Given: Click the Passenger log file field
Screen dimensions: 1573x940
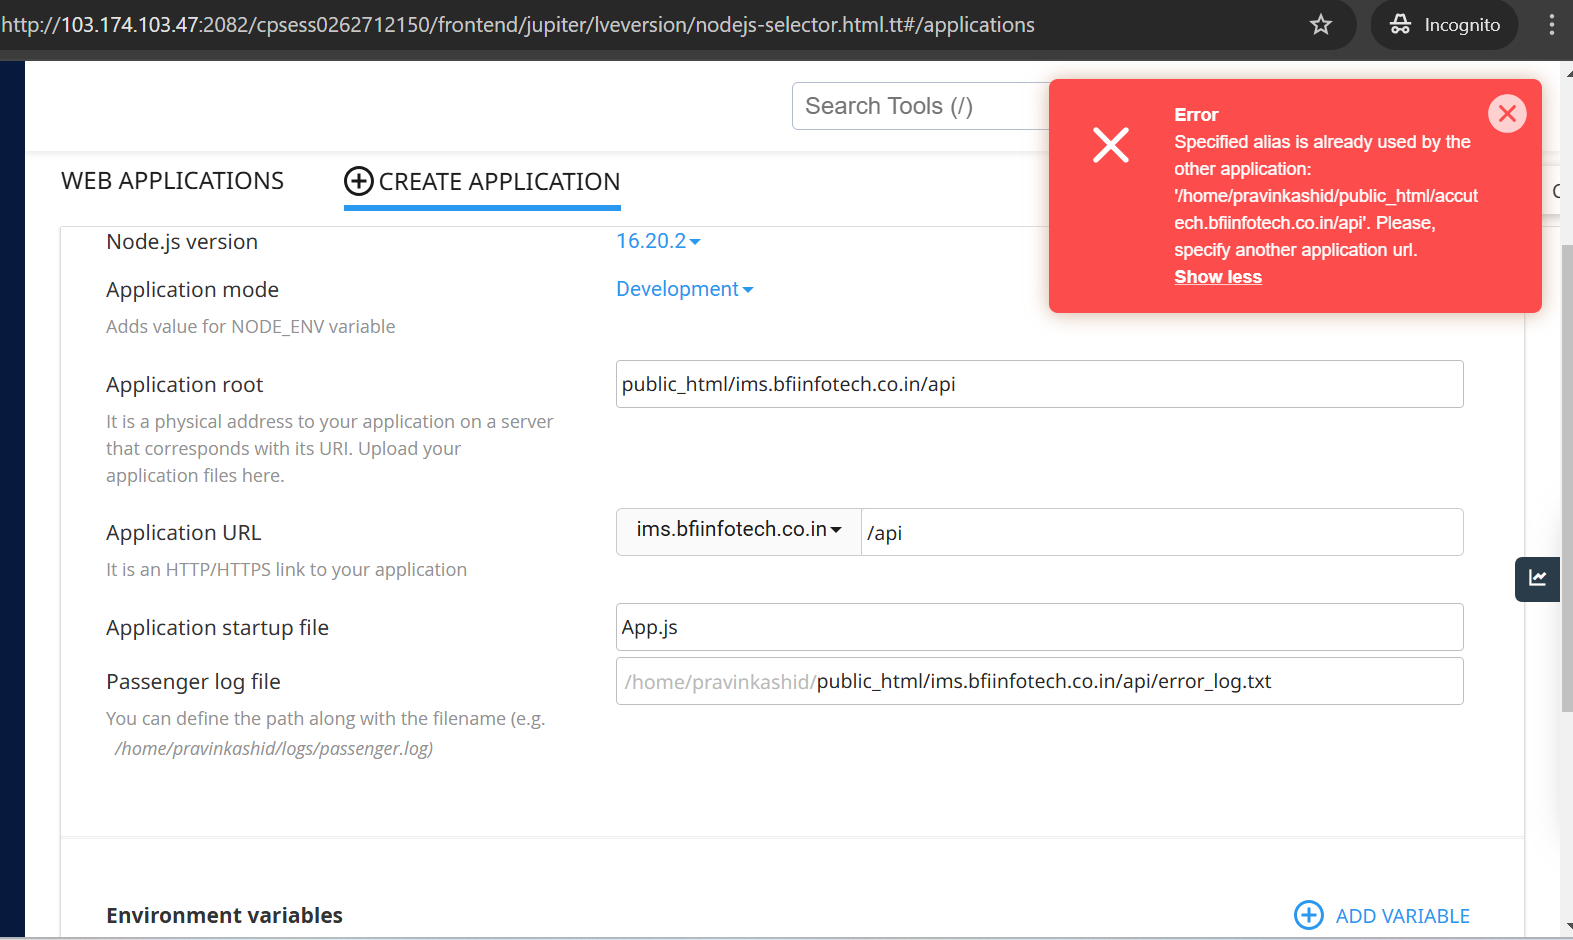Looking at the screenshot, I should [1039, 682].
